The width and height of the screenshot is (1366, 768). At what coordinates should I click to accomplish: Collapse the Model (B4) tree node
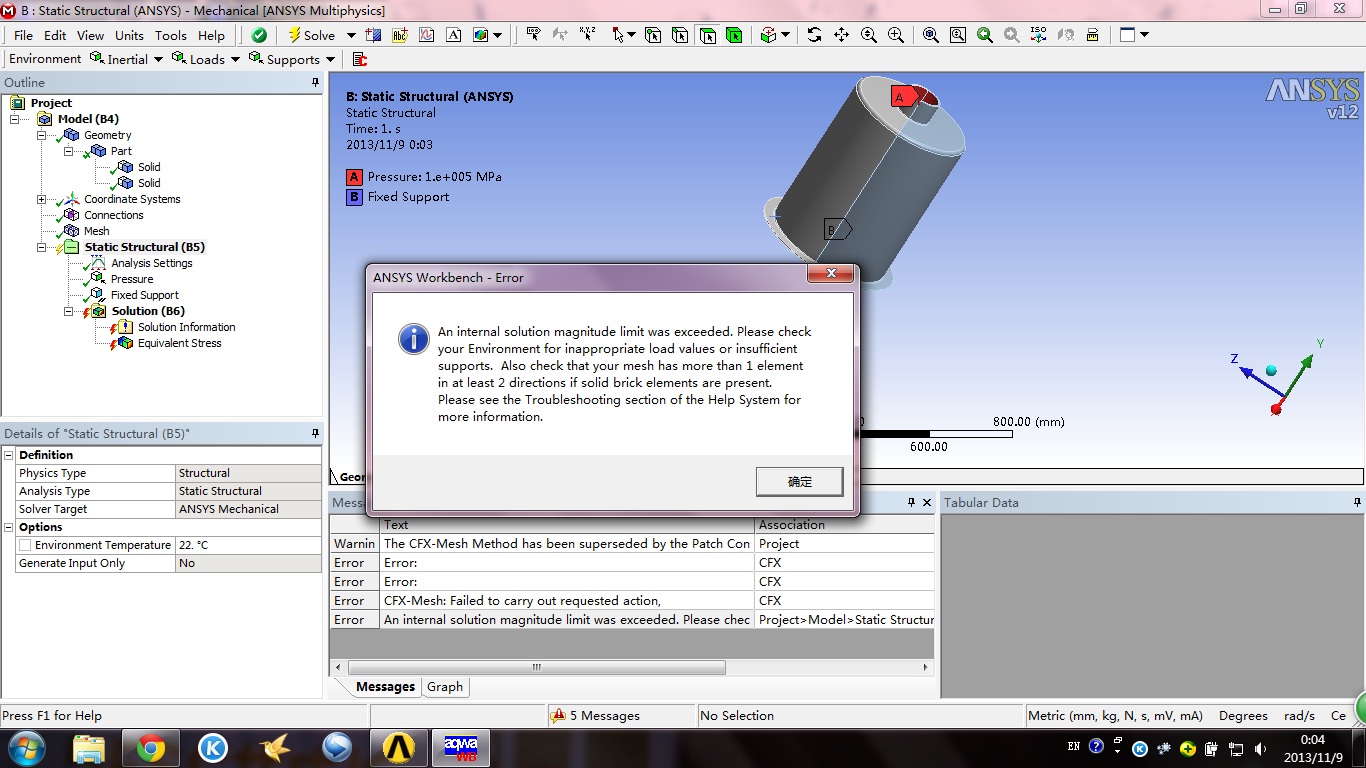[15, 119]
